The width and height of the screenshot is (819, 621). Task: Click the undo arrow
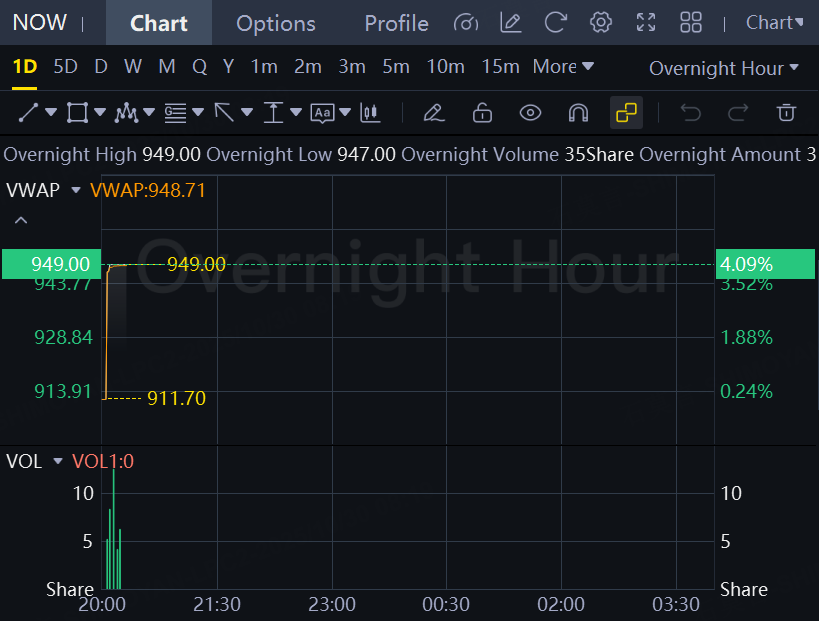691,113
